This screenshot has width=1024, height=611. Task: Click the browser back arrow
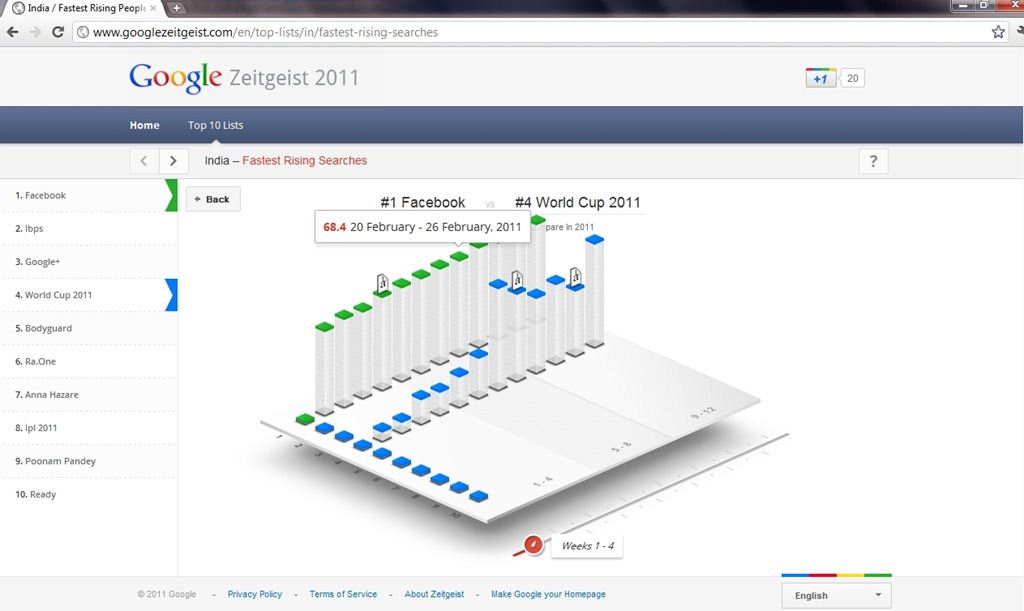tap(12, 32)
